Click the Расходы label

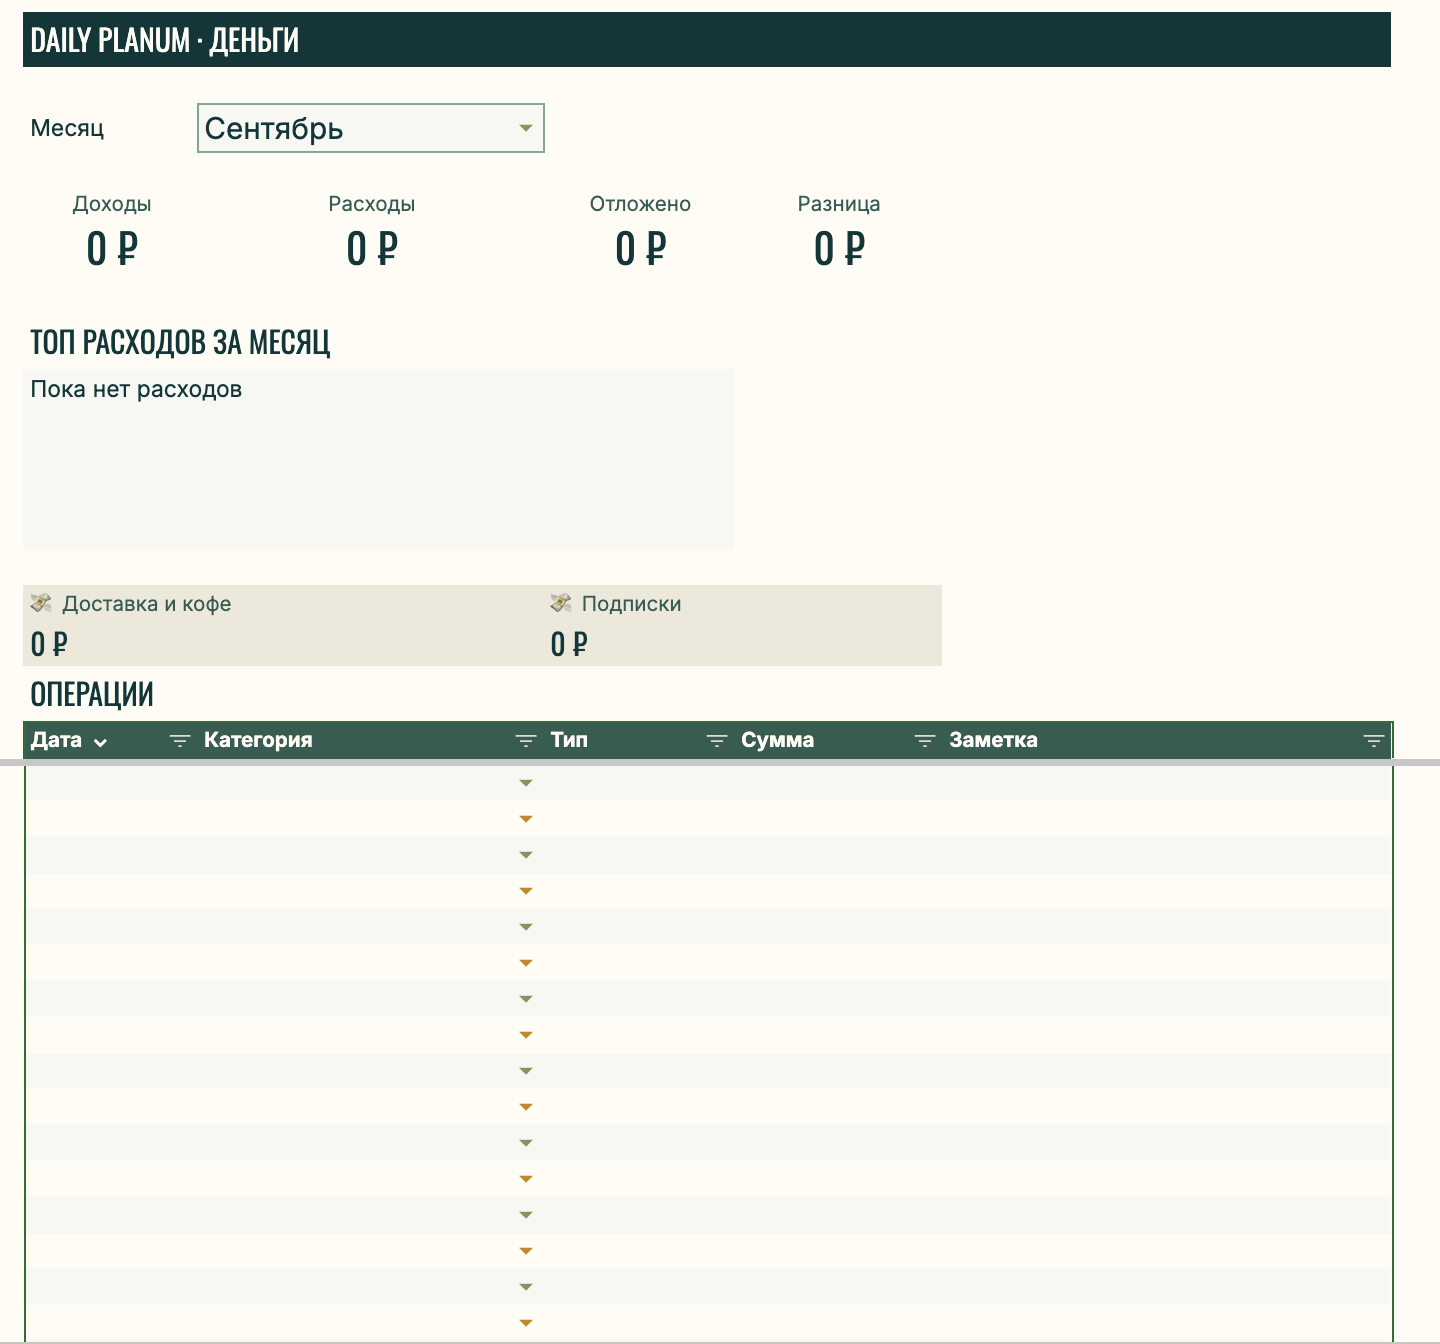[x=372, y=204]
